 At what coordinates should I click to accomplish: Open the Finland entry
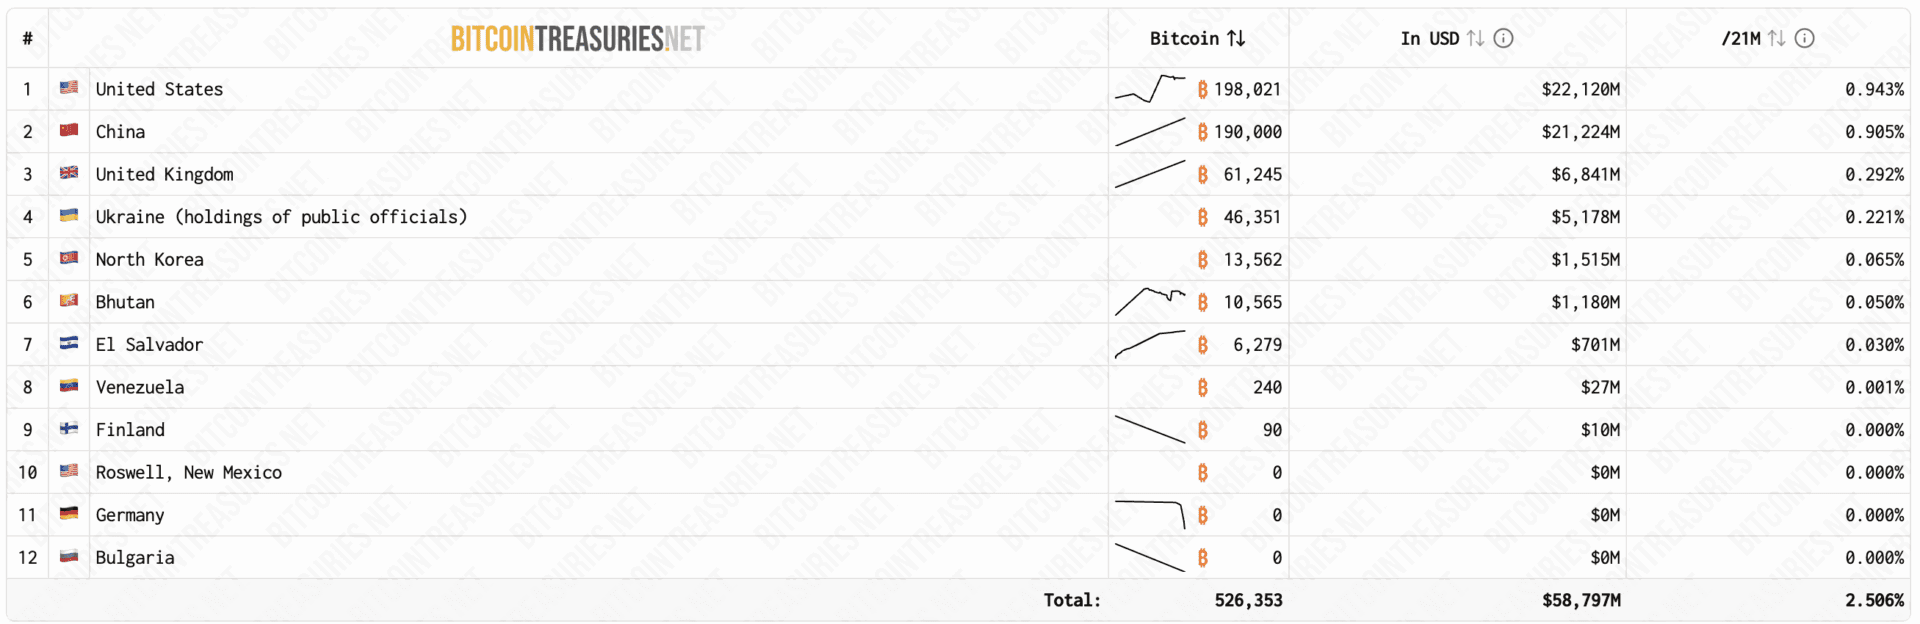(130, 430)
